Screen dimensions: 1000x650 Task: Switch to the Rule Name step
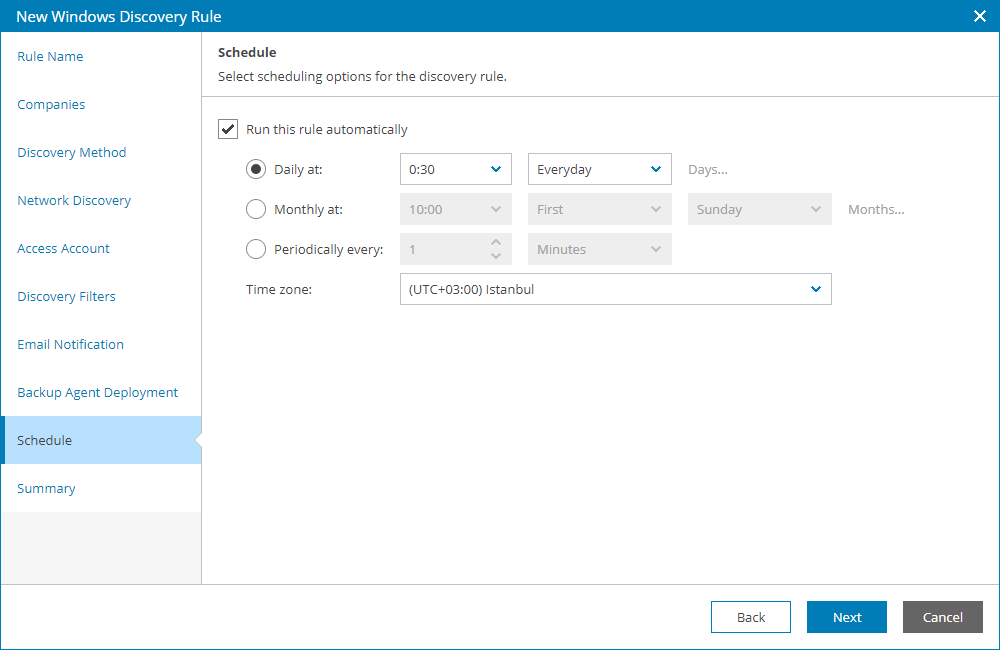coord(50,56)
